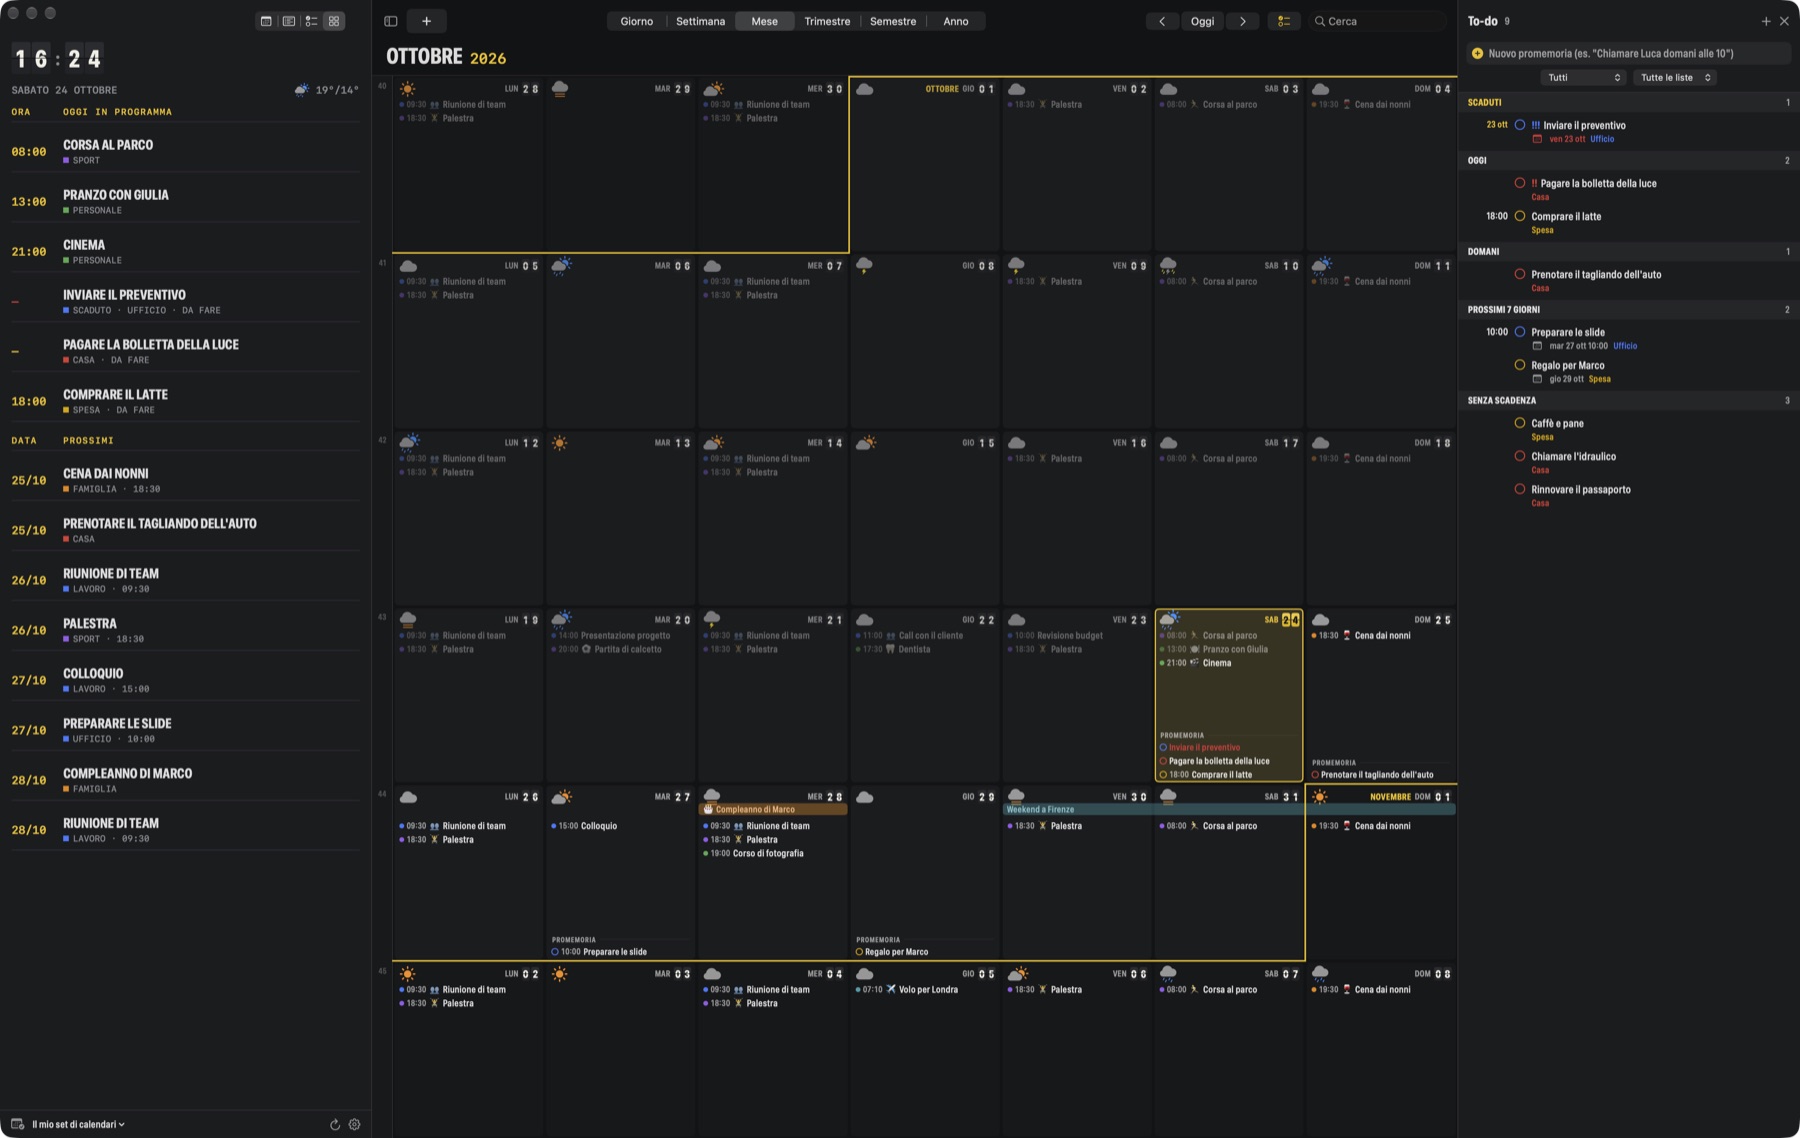This screenshot has height=1138, width=1800.
Task: Add a new to-do with the panel plus icon
Action: tap(1766, 21)
